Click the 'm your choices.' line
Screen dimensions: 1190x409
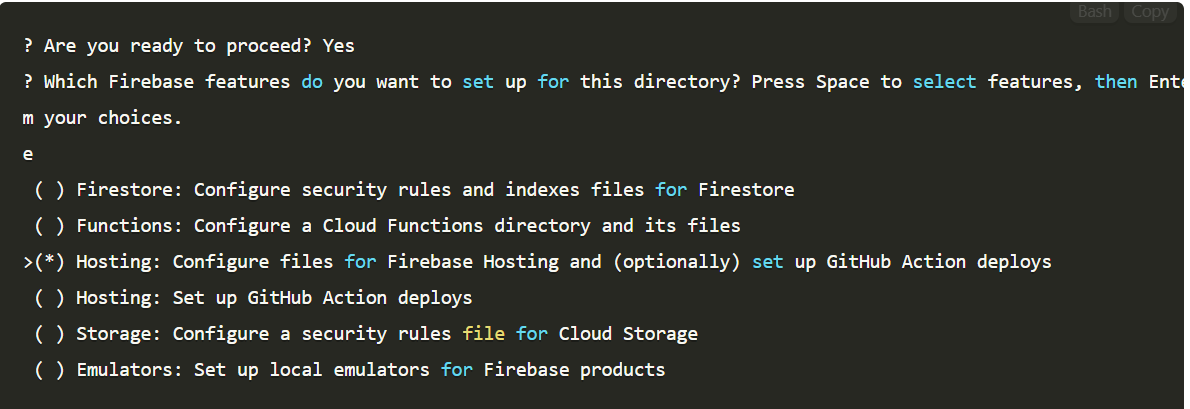[102, 118]
